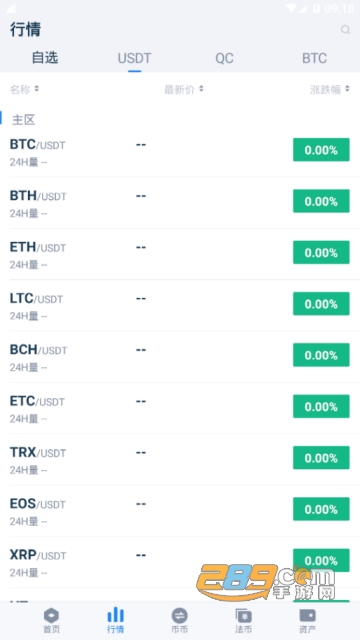Open the TRX/USDT pair row
Viewport: 360px width, 640px height.
(x=180, y=459)
